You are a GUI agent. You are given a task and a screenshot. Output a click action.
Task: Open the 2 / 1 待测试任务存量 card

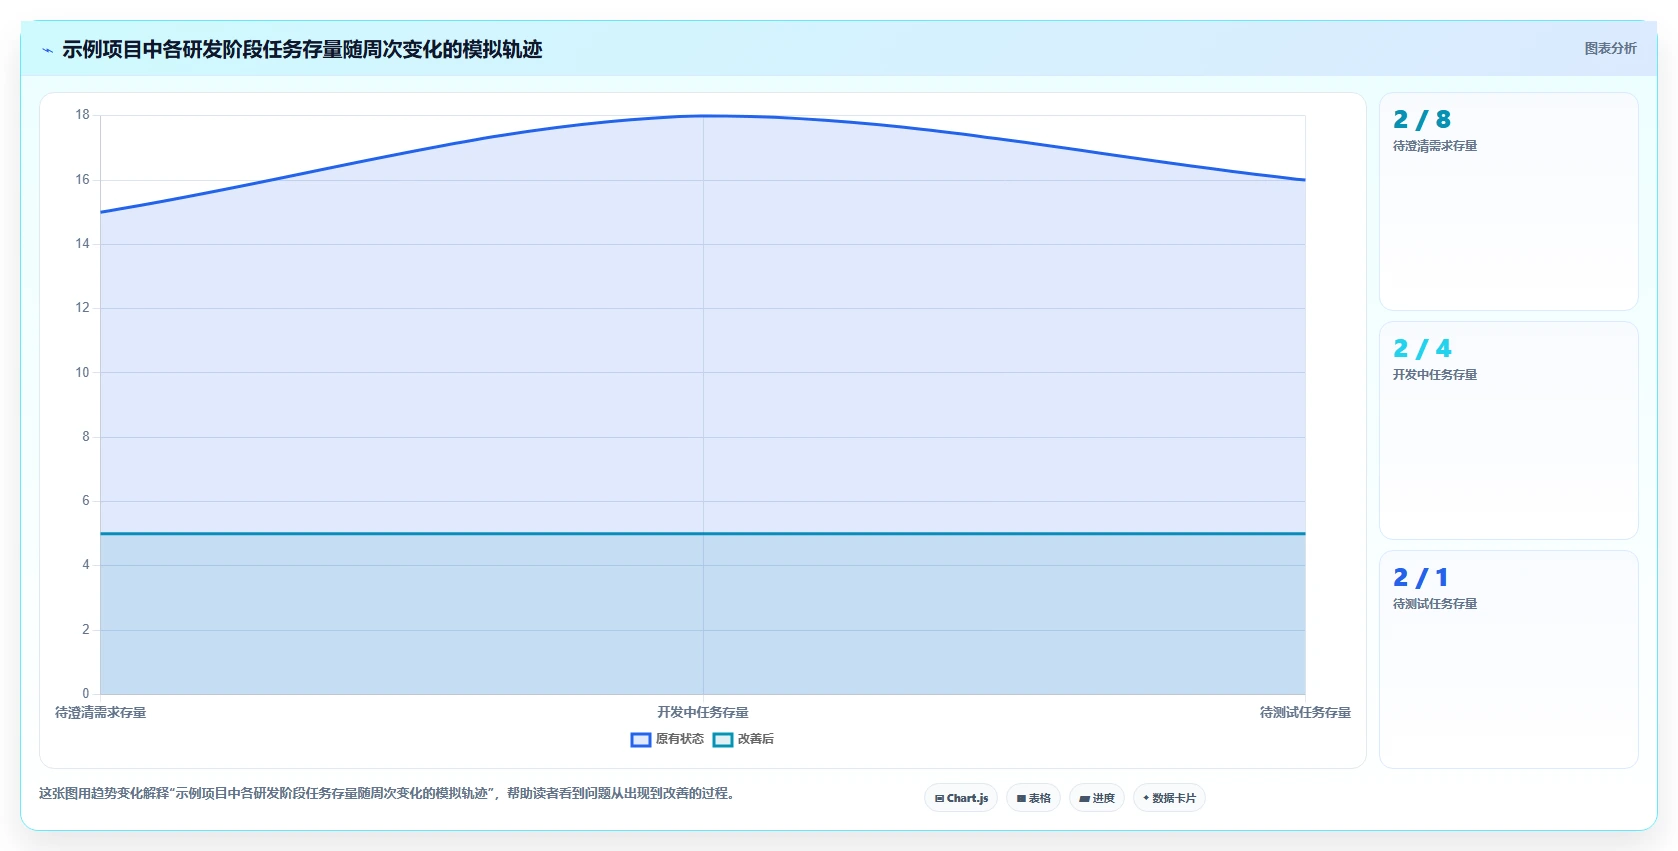click(x=1508, y=659)
